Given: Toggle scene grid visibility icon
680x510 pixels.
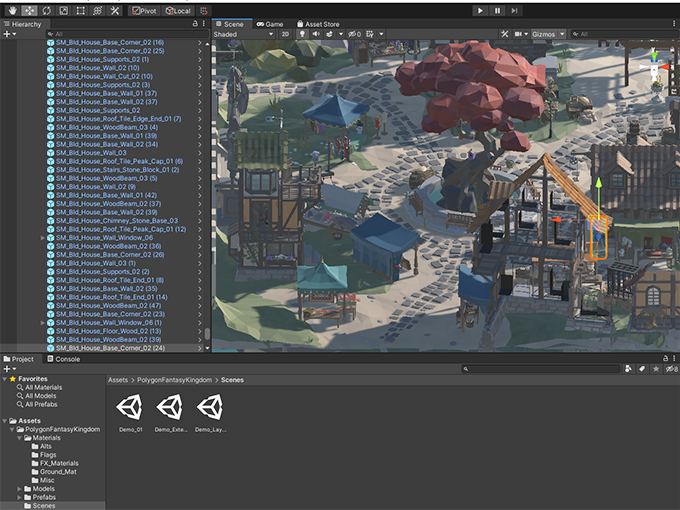Looking at the screenshot, I should [369, 34].
